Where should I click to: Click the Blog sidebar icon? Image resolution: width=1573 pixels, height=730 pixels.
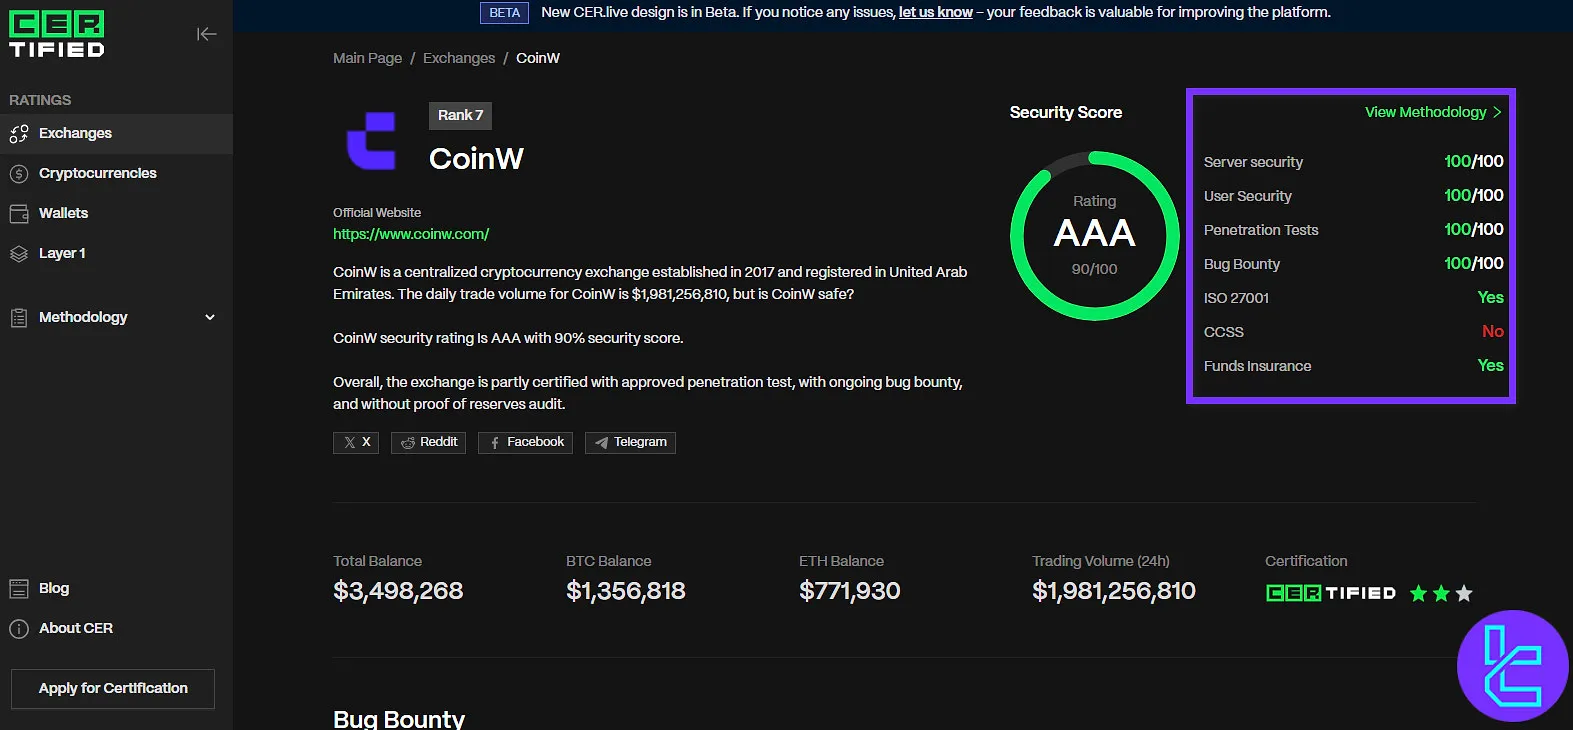[x=19, y=588]
